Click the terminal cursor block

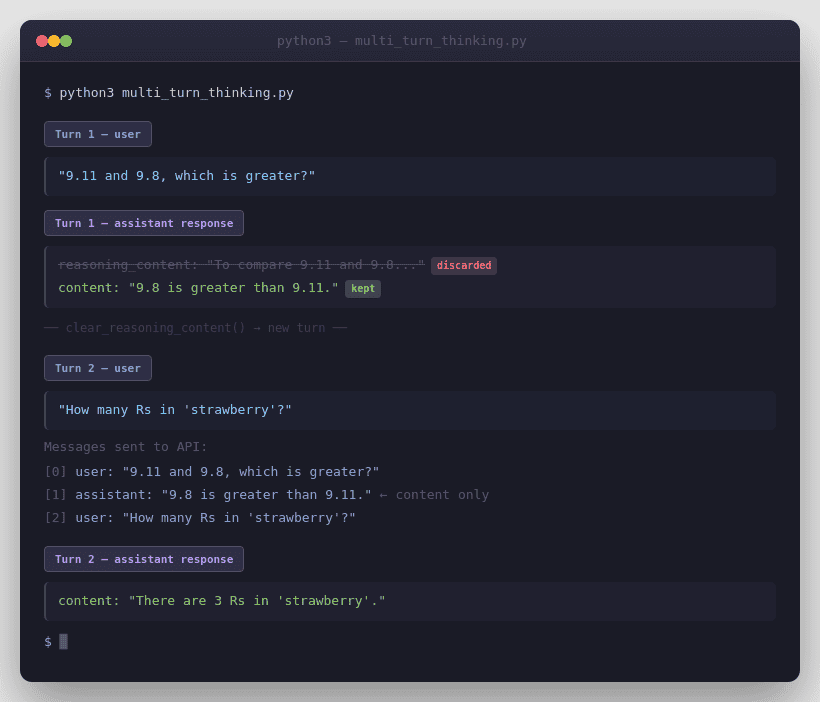pyautogui.click(x=64, y=641)
